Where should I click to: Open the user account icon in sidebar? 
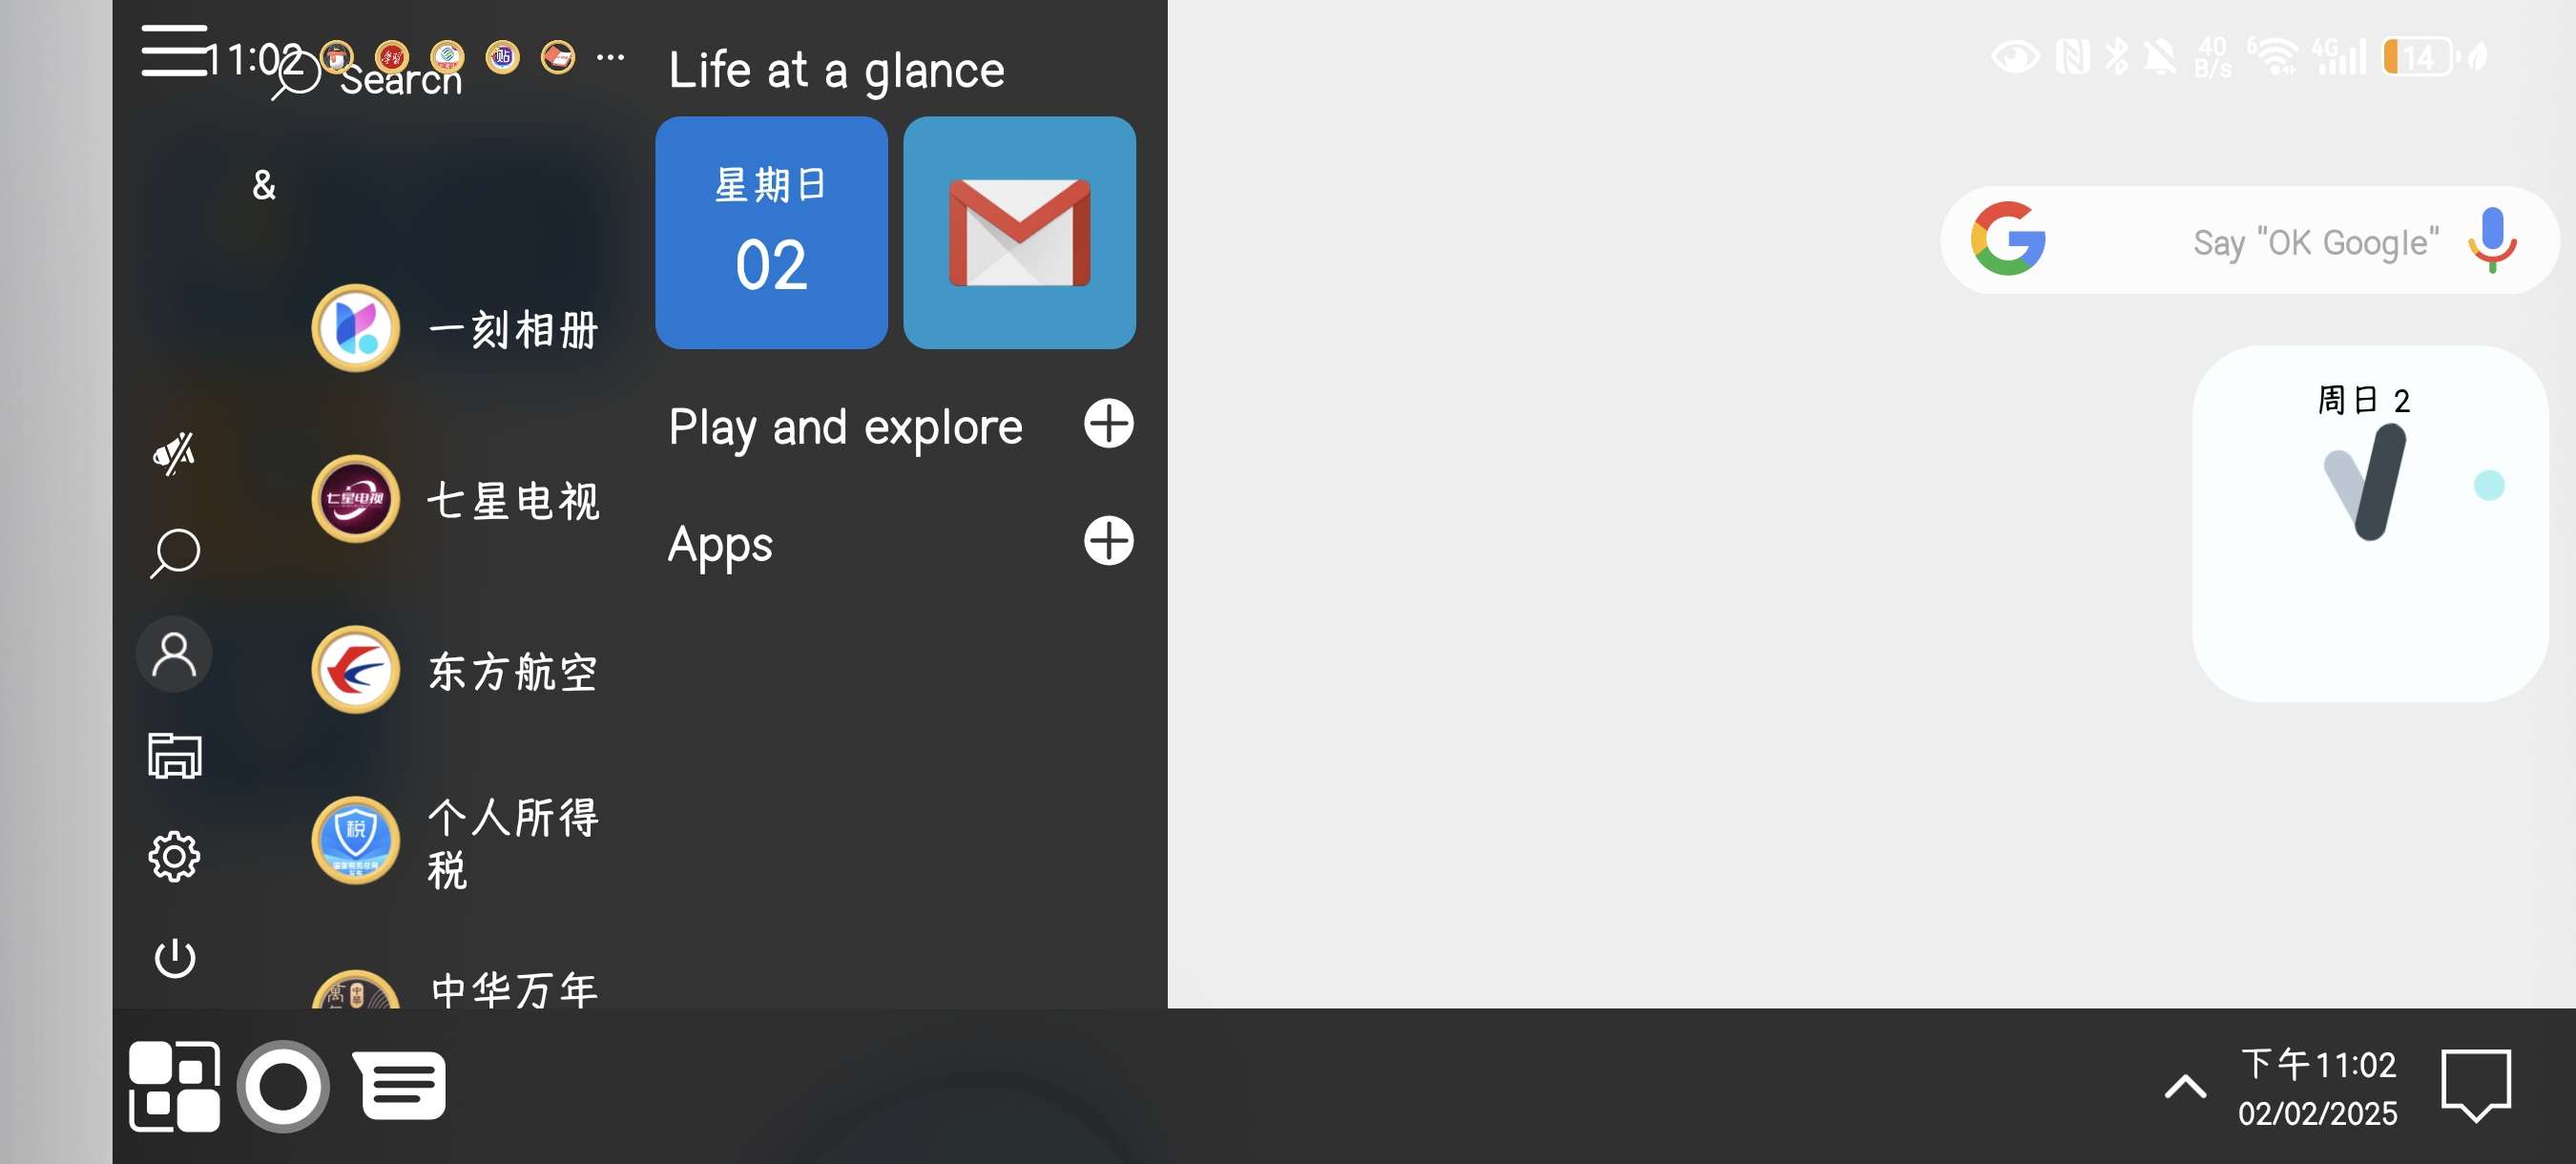pyautogui.click(x=174, y=655)
